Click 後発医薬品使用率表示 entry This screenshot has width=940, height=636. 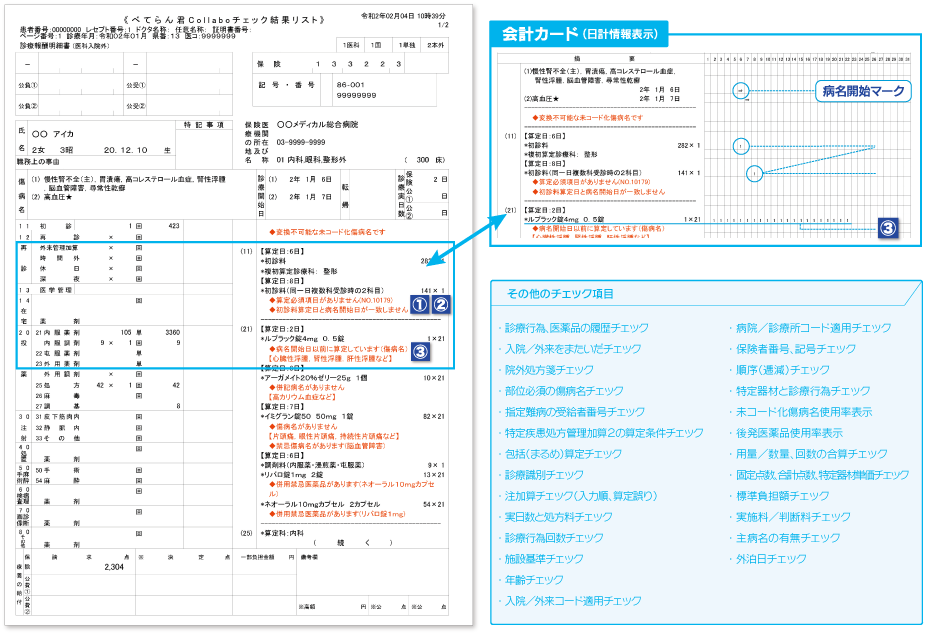[x=789, y=433]
